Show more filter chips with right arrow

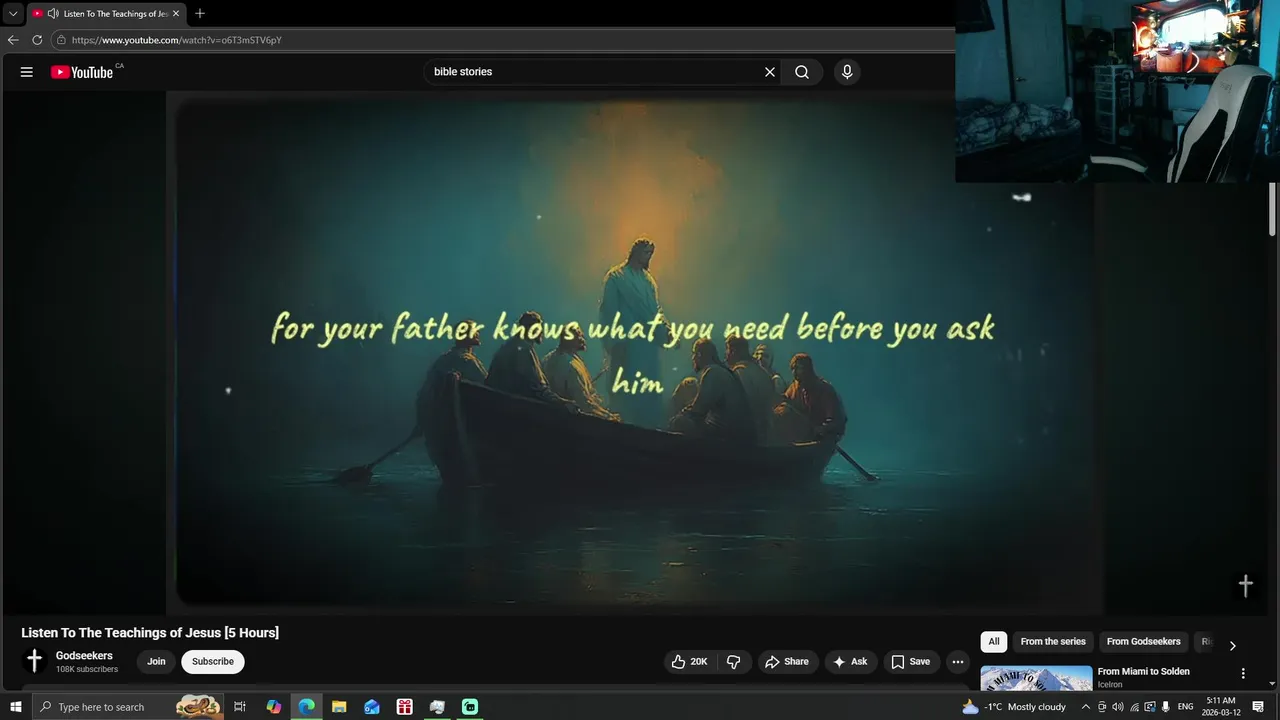point(1232,646)
